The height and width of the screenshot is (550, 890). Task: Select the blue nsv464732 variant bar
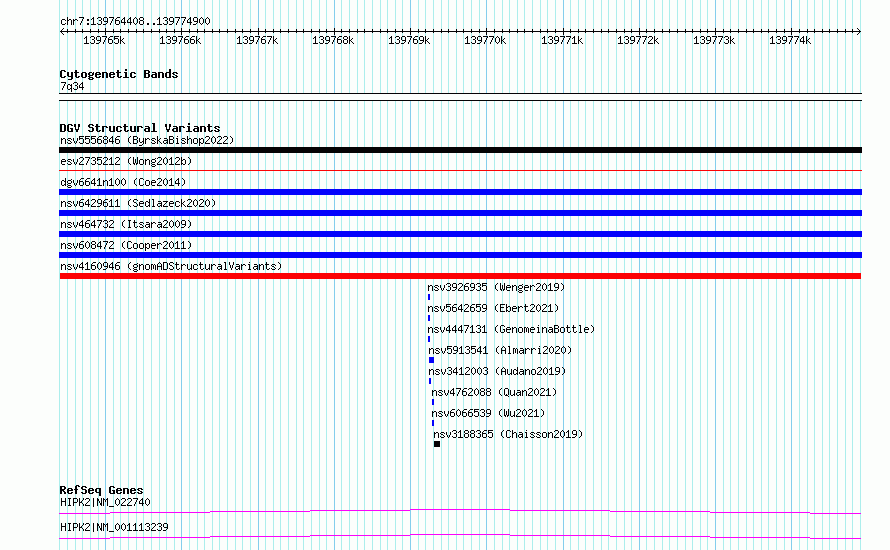(x=460, y=234)
